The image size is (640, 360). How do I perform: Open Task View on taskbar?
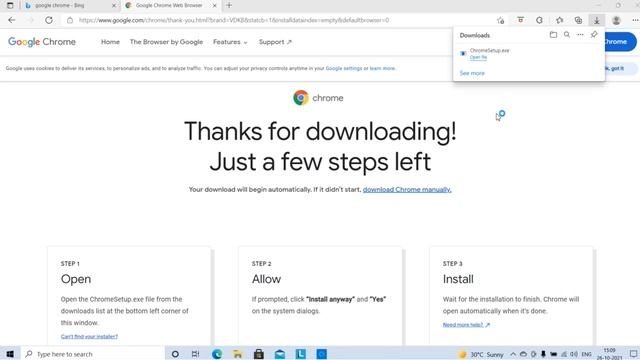(x=196, y=354)
